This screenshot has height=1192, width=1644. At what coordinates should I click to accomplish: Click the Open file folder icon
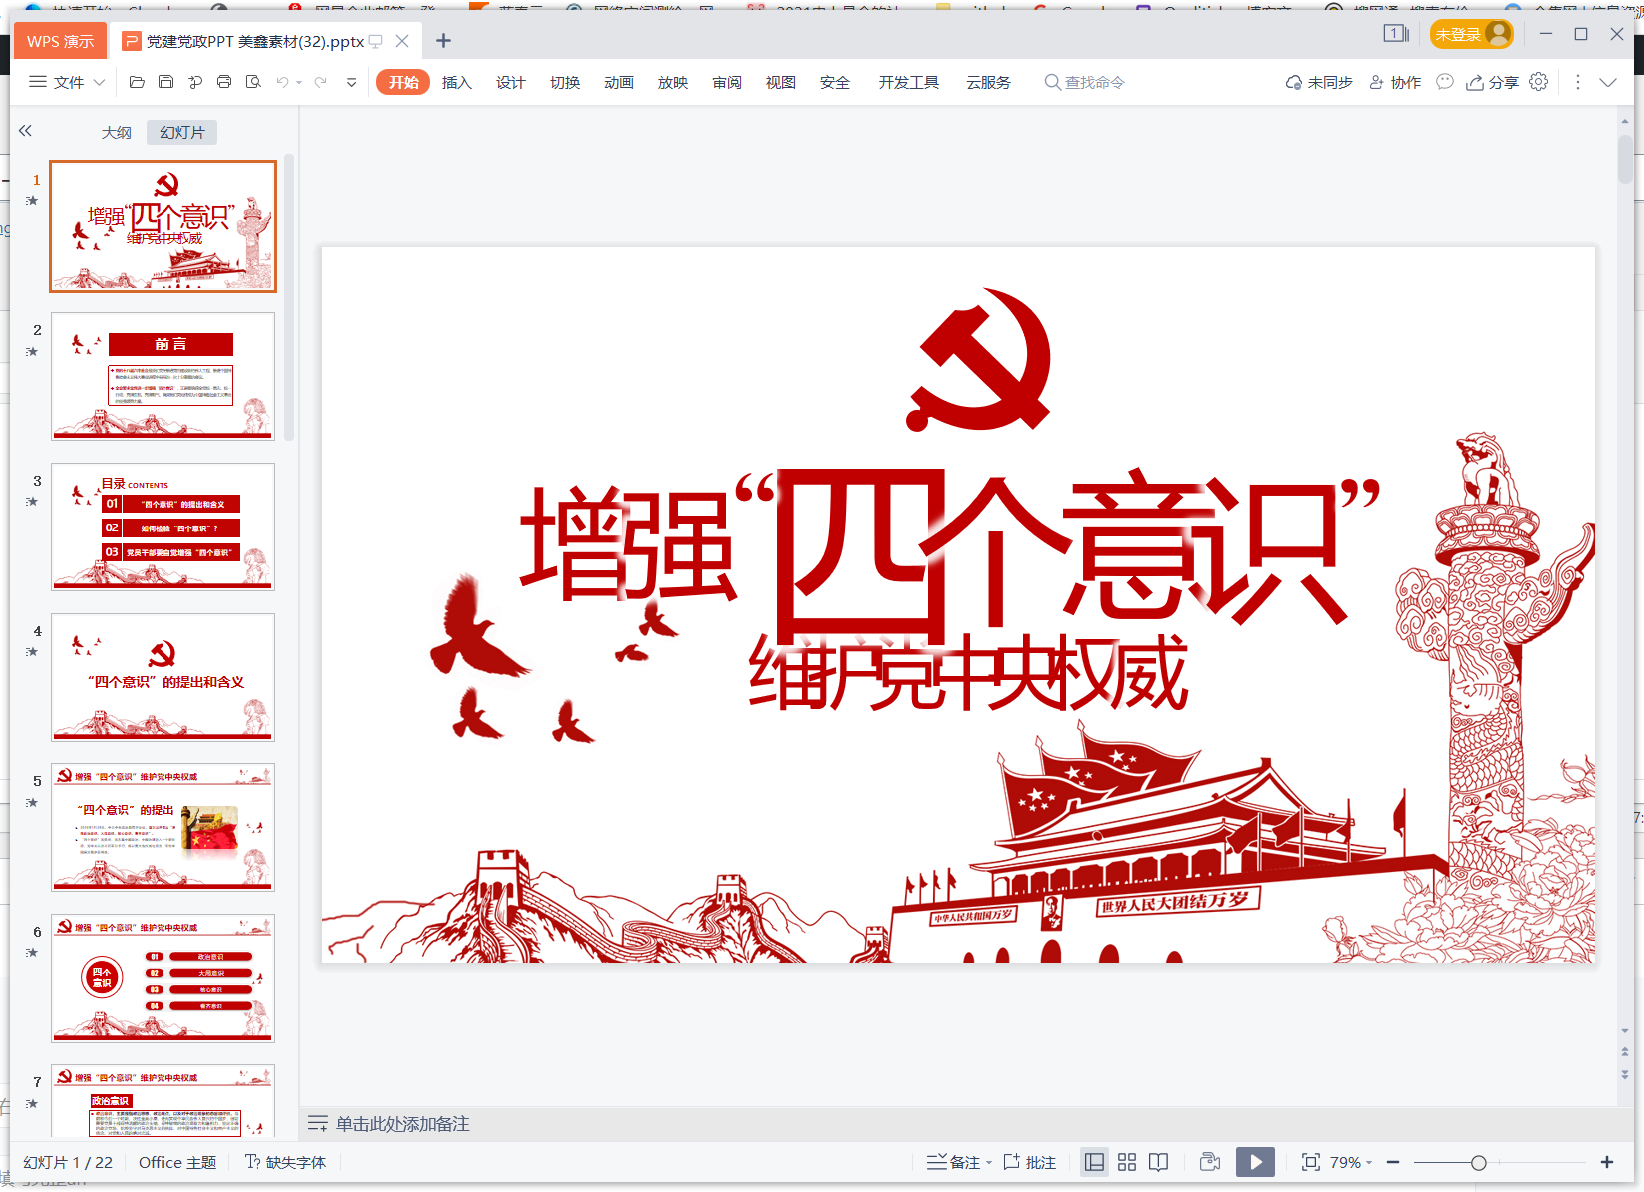pyautogui.click(x=138, y=82)
